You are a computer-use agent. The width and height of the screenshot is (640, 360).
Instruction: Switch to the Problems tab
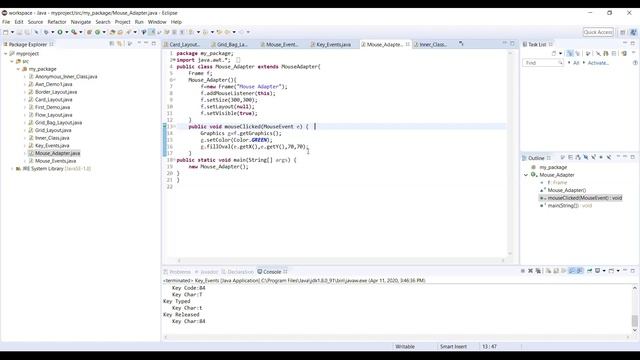point(177,272)
